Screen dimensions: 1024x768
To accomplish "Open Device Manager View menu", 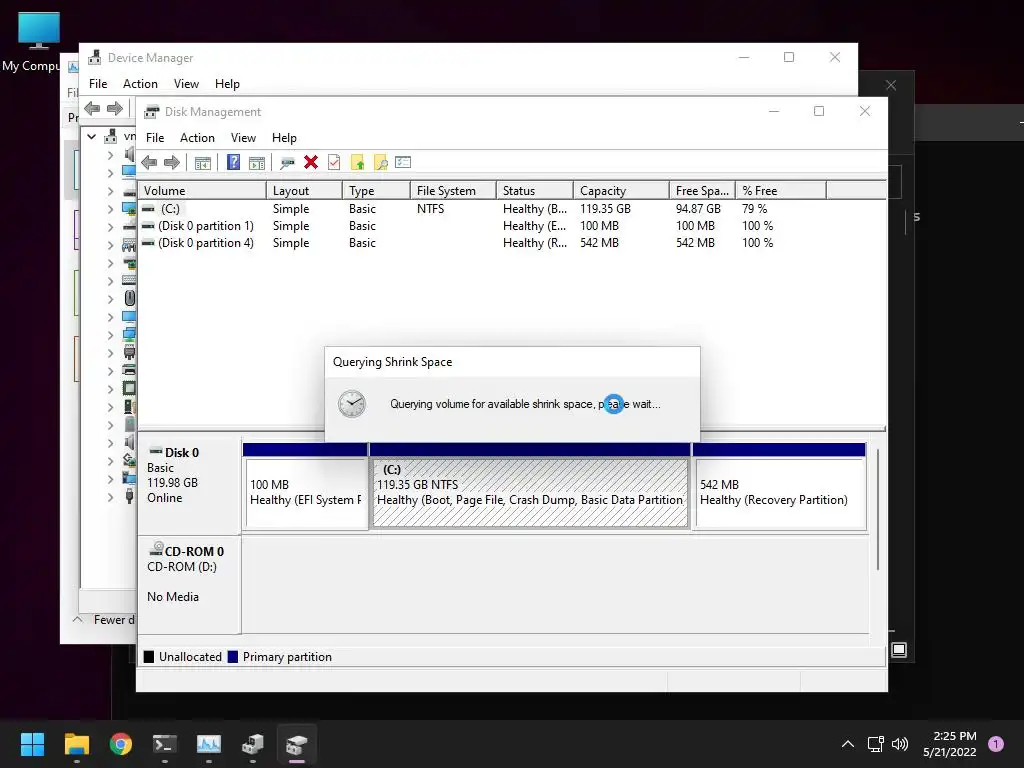I will click(186, 84).
